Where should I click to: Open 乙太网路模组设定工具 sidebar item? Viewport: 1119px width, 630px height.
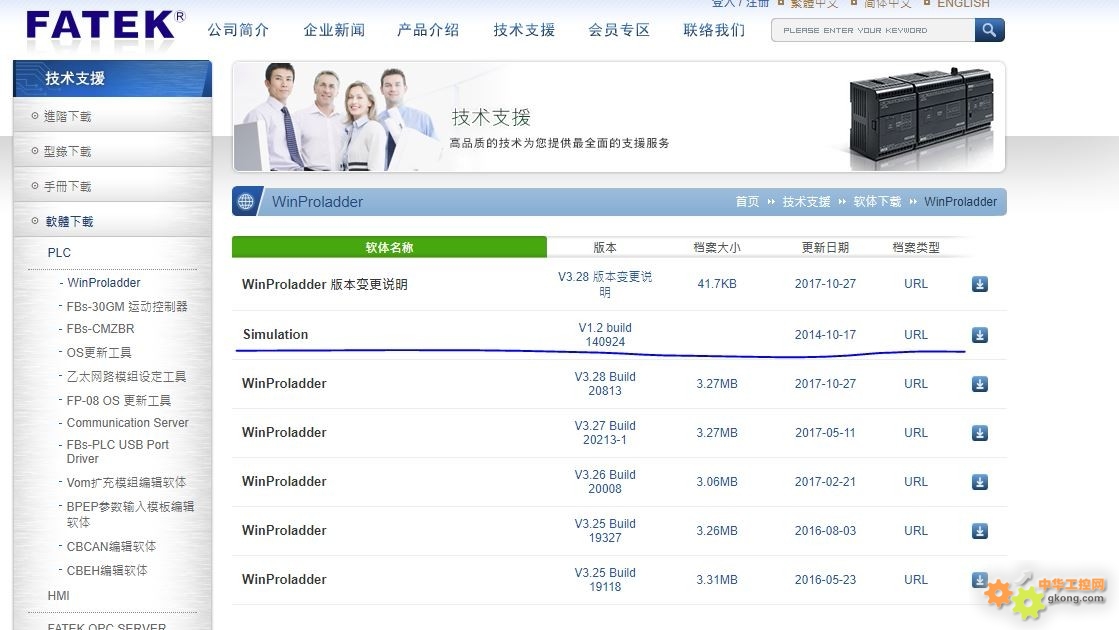coord(126,376)
